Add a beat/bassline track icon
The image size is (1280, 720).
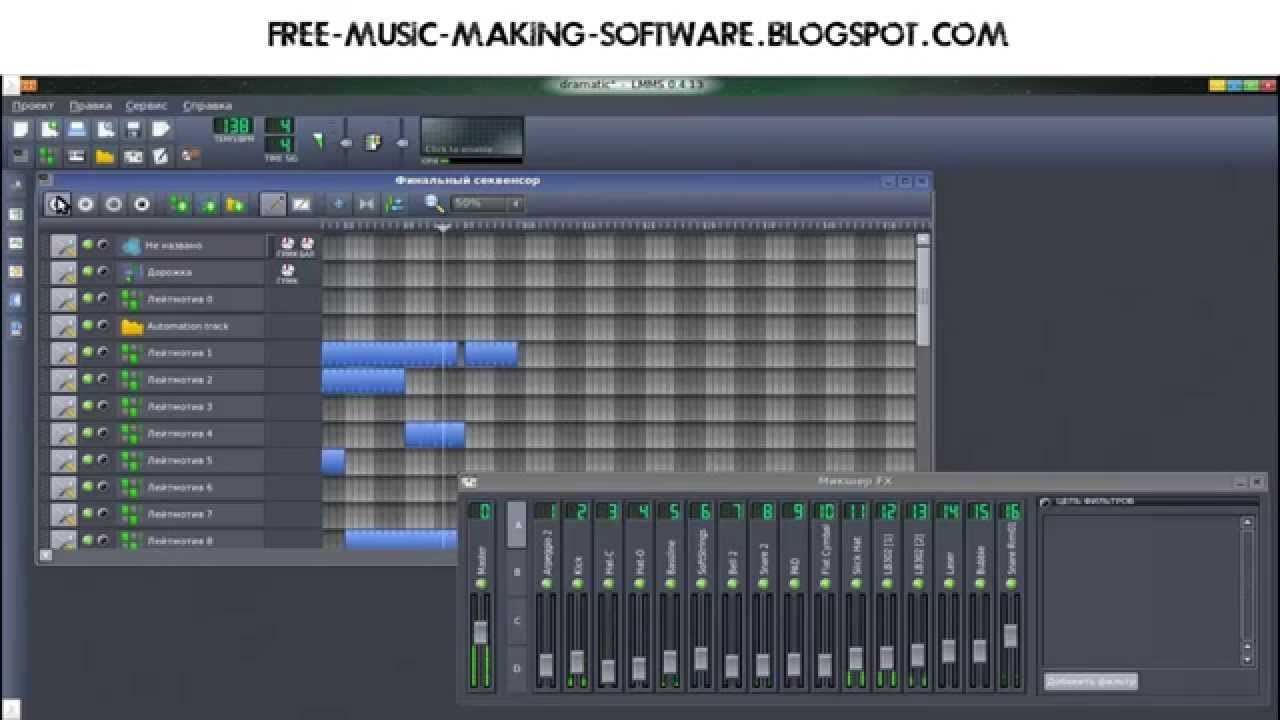point(180,204)
